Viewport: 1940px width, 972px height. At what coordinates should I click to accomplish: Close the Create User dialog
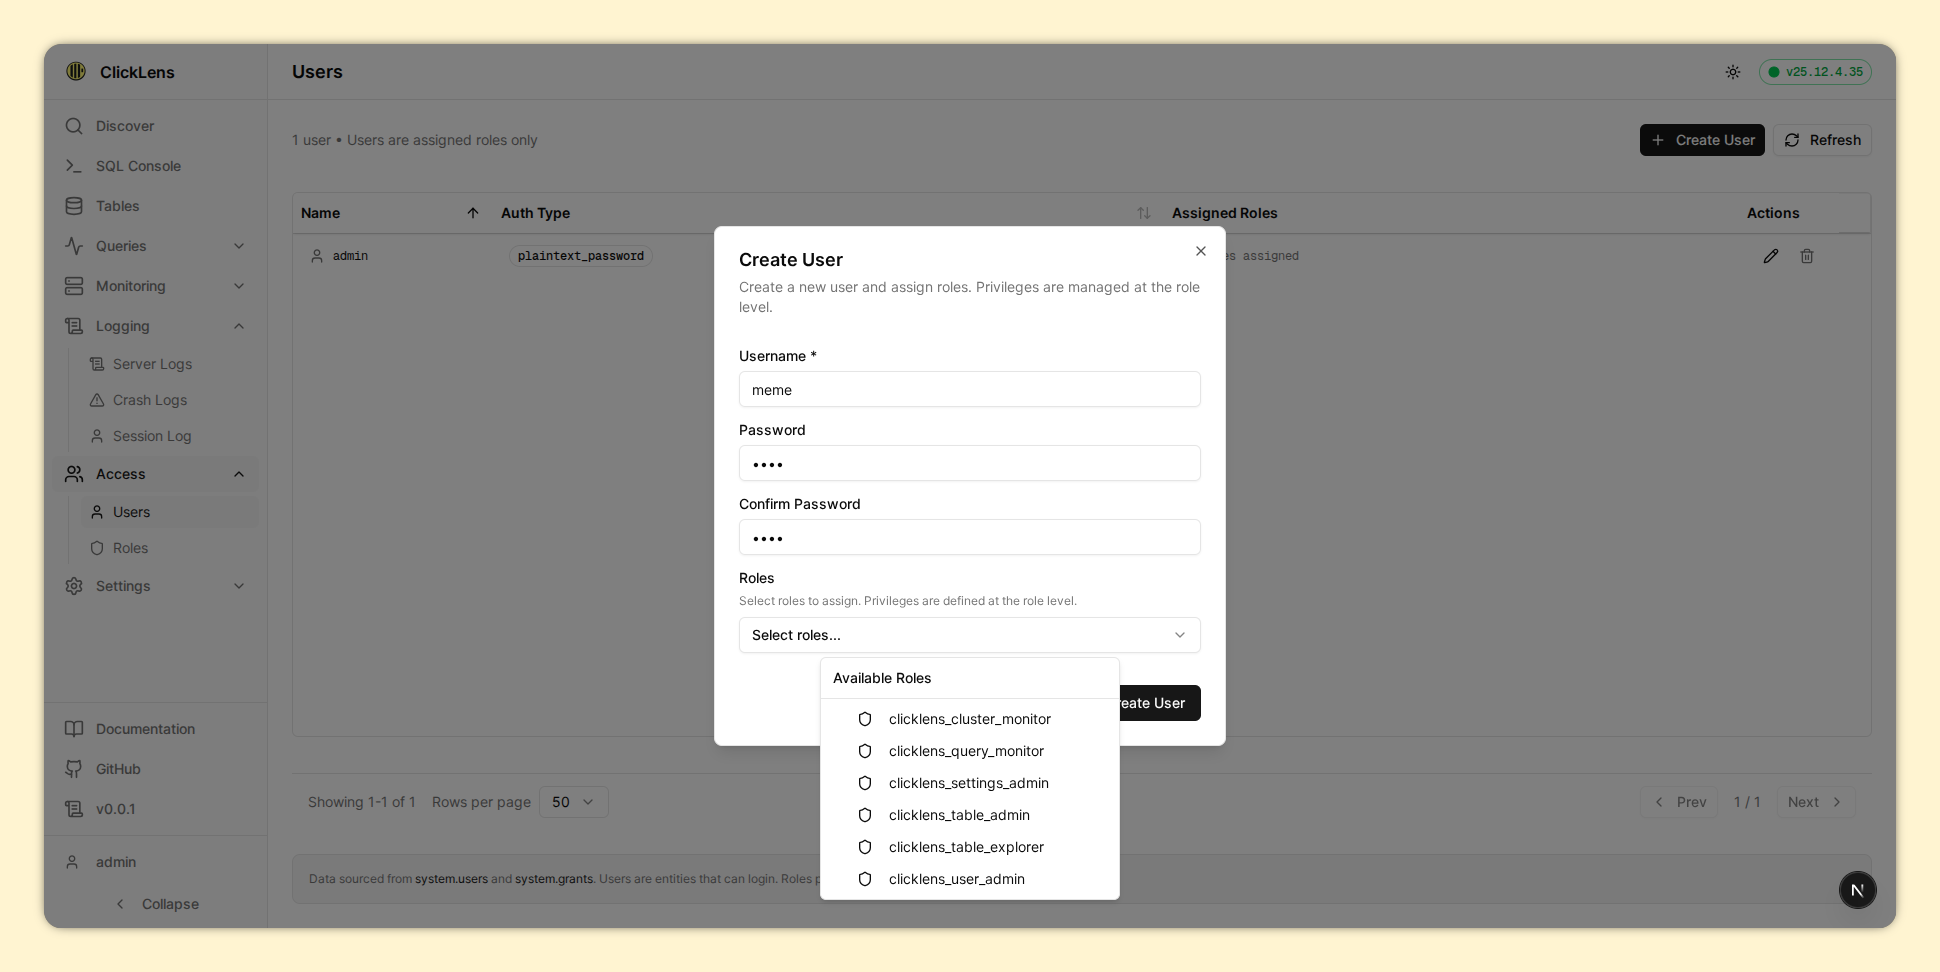pos(1200,251)
